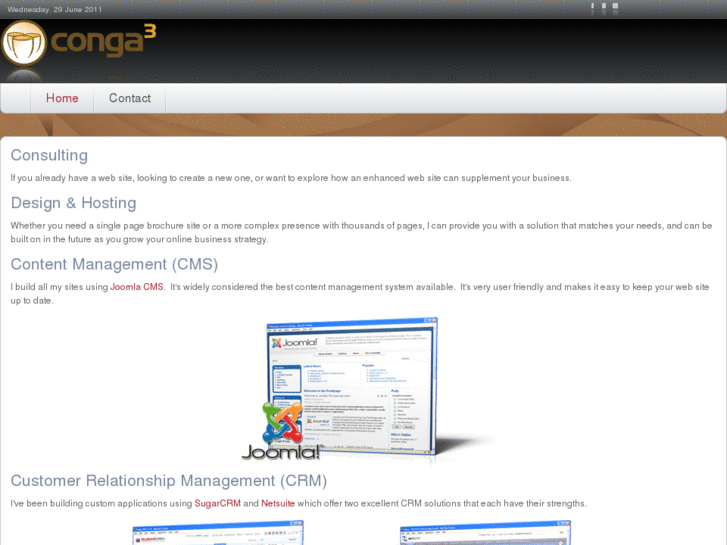Viewport: 727px width, 545px height.
Task: Select the medium page-width icon in top bar
Action: pos(604,6)
